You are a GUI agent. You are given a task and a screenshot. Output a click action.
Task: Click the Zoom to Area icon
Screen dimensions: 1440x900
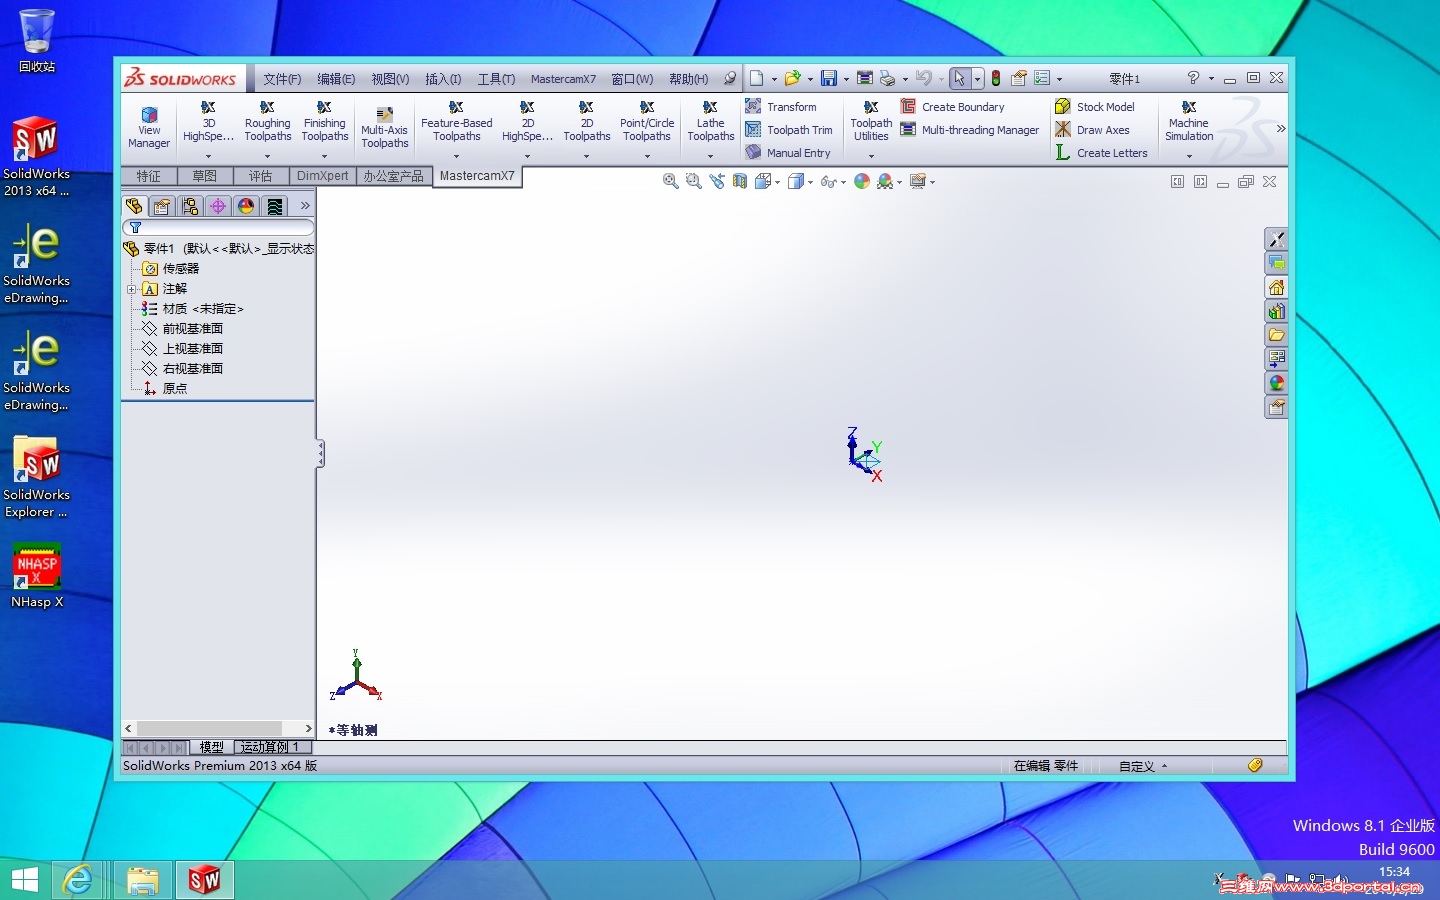tap(694, 181)
